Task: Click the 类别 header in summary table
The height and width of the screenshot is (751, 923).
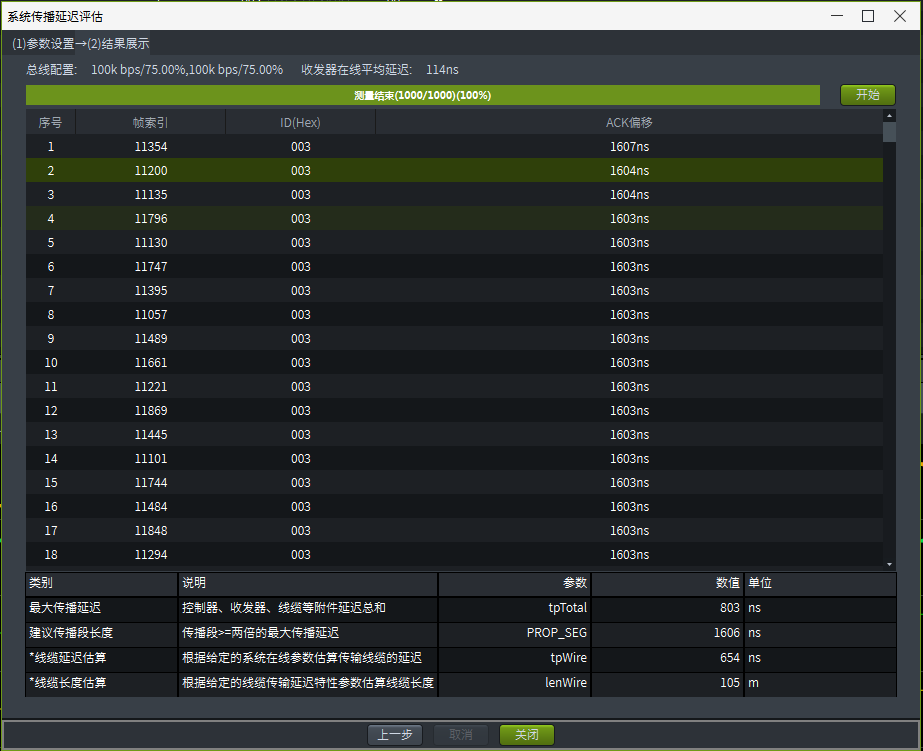Action: coord(101,583)
